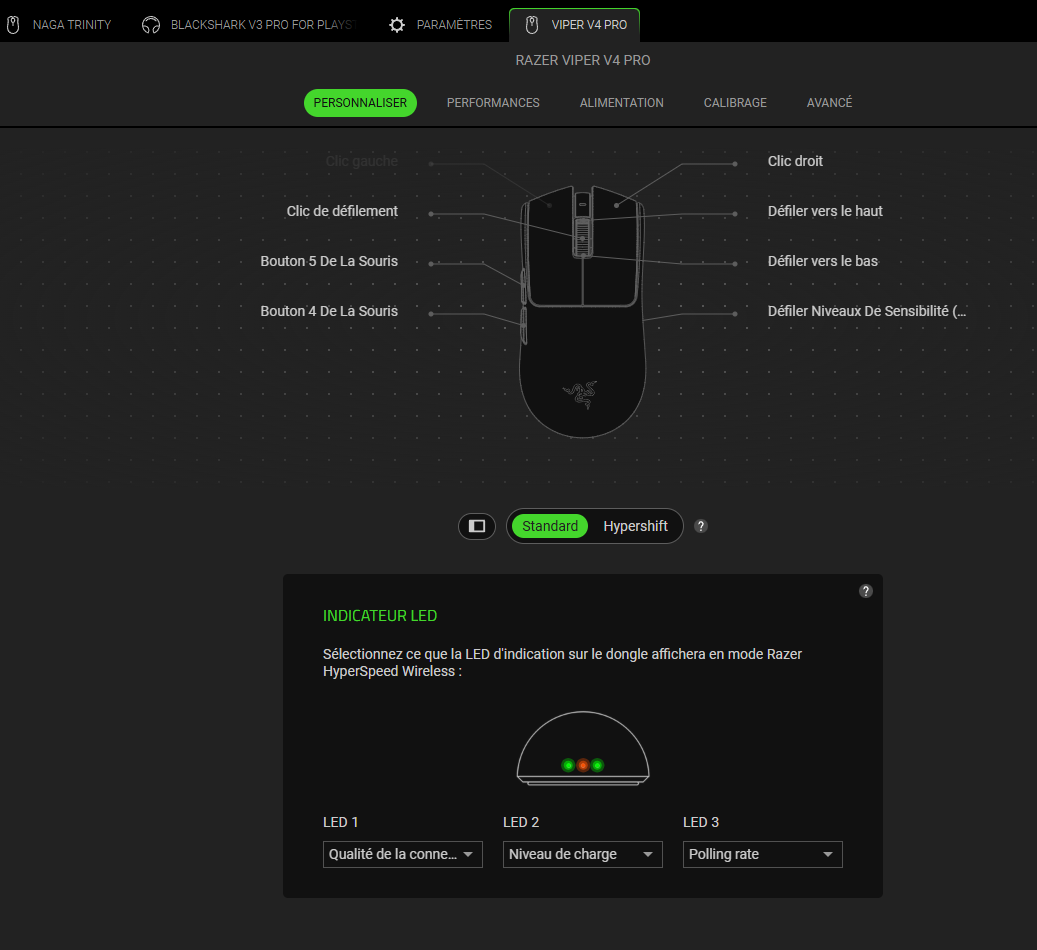The height and width of the screenshot is (950, 1037).
Task: Click the dongle LED indicator illustration
Action: [583, 748]
